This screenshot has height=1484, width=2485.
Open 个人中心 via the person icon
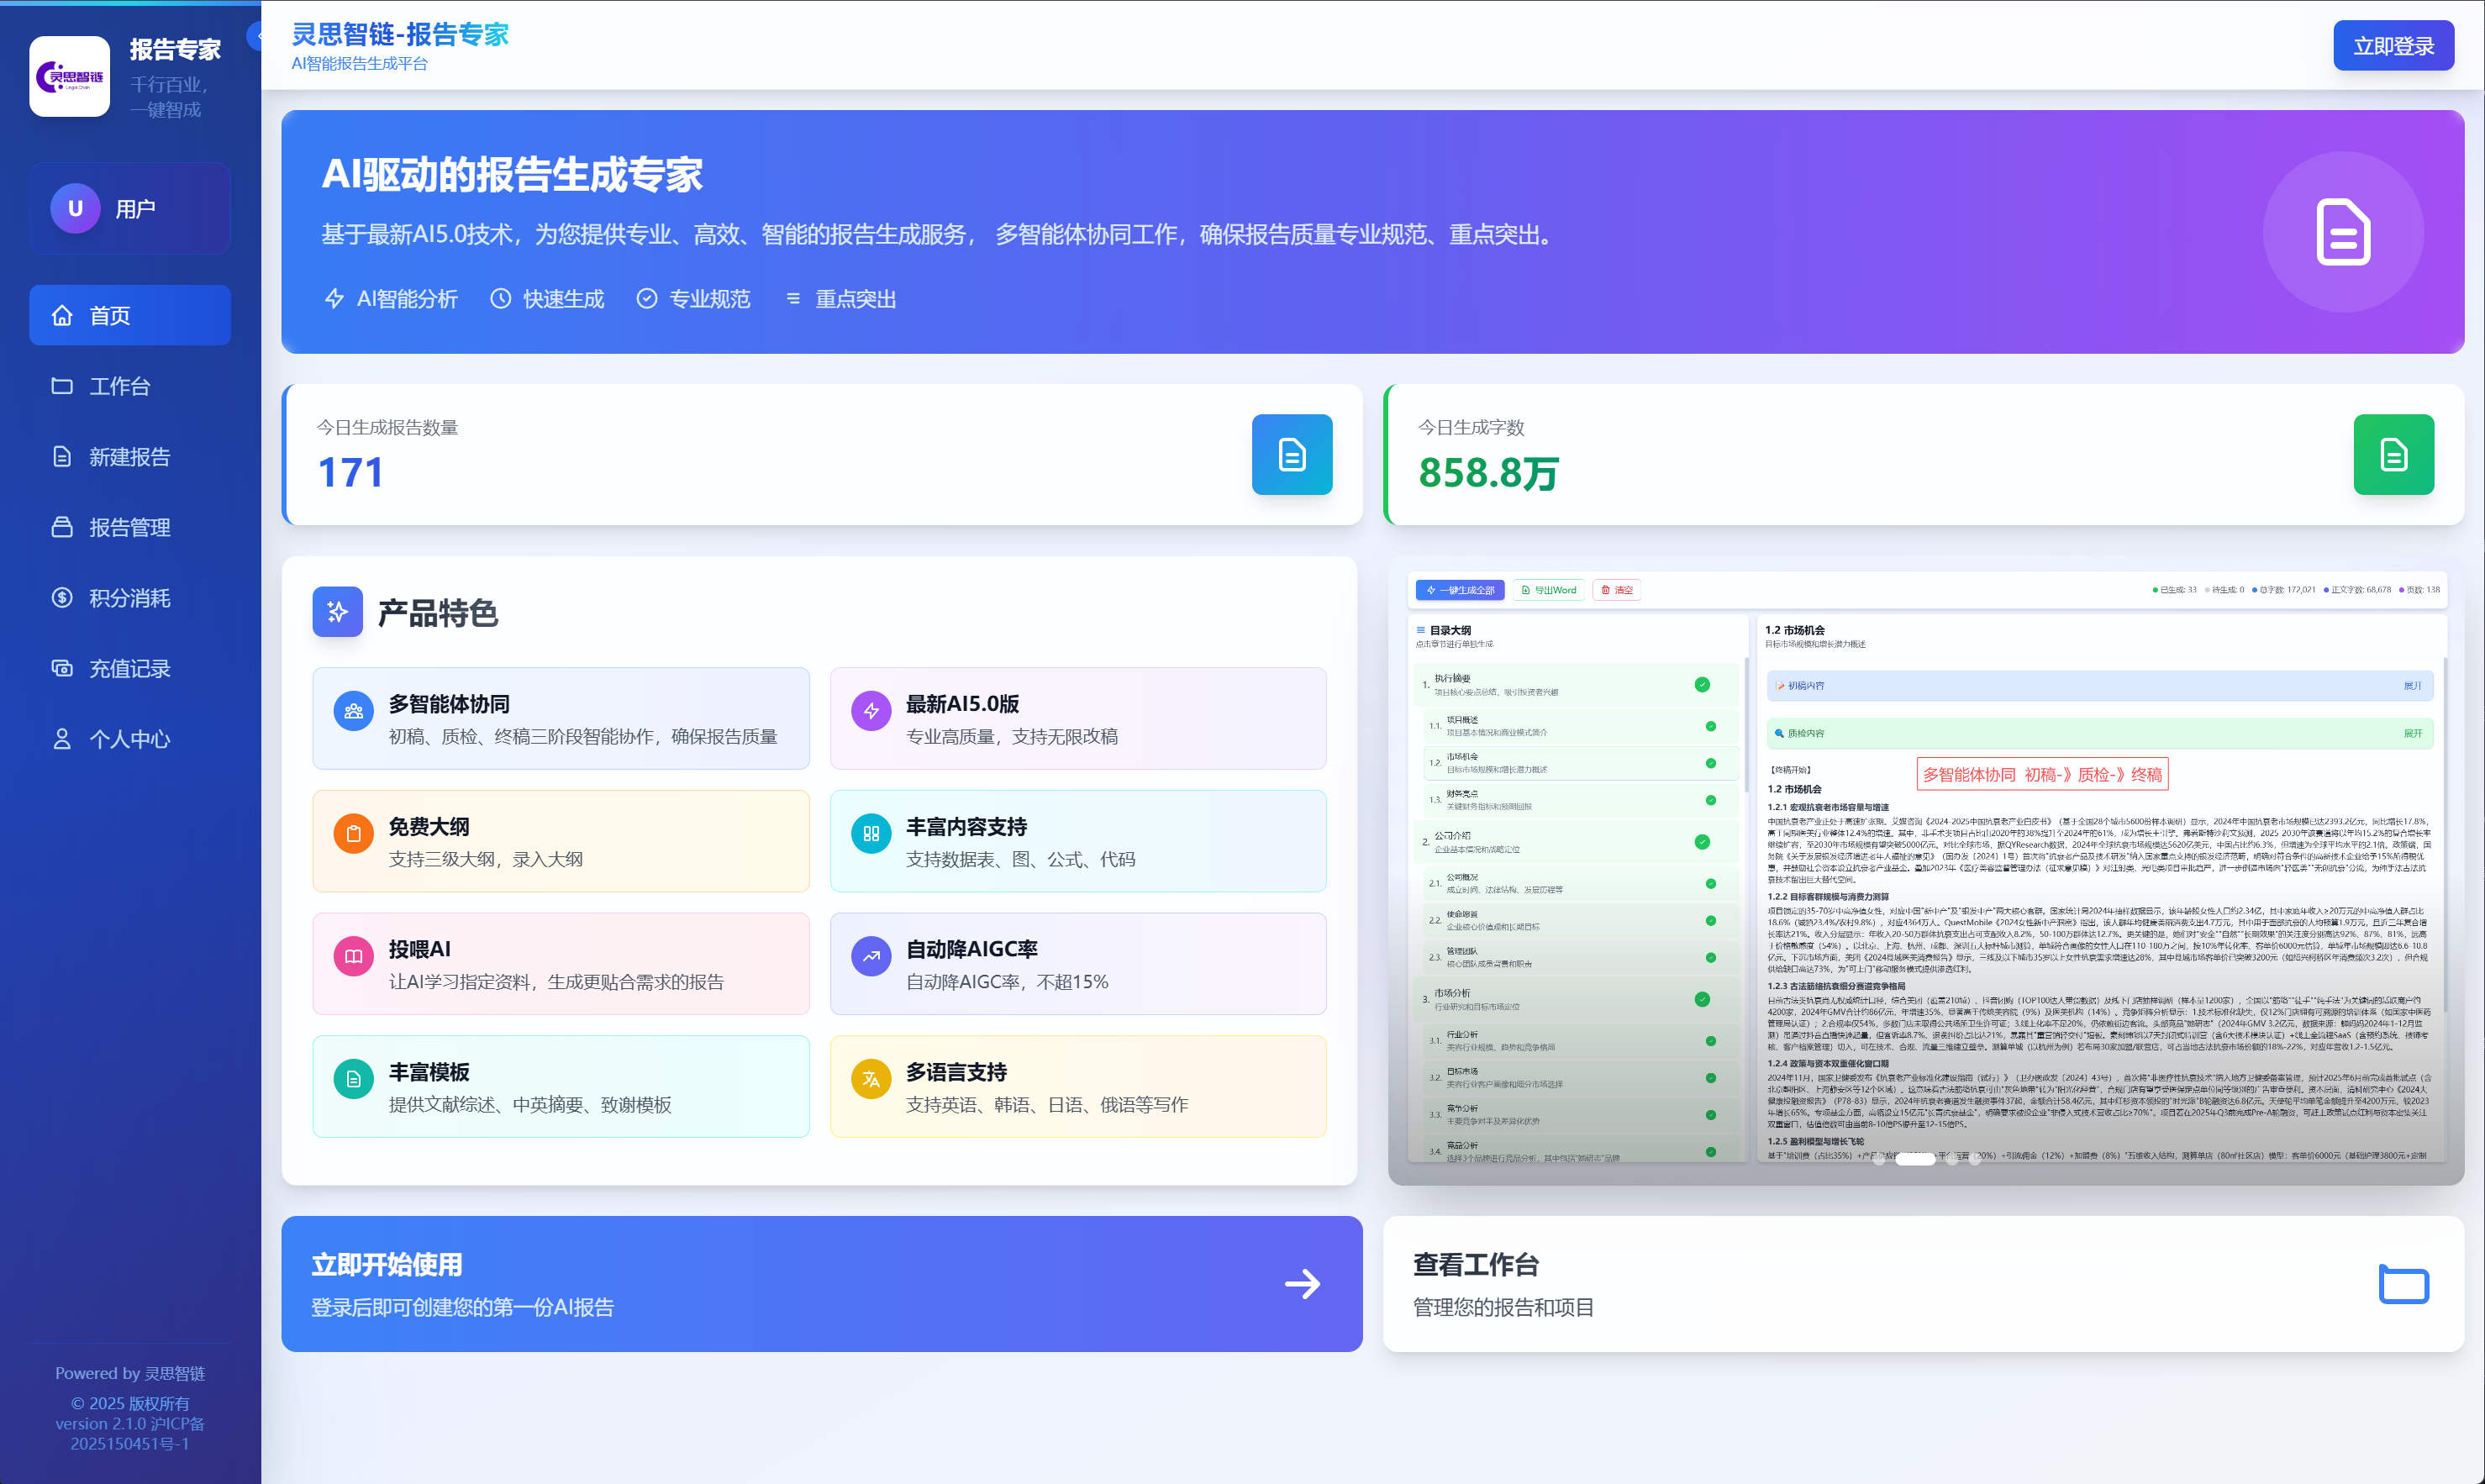[x=62, y=738]
